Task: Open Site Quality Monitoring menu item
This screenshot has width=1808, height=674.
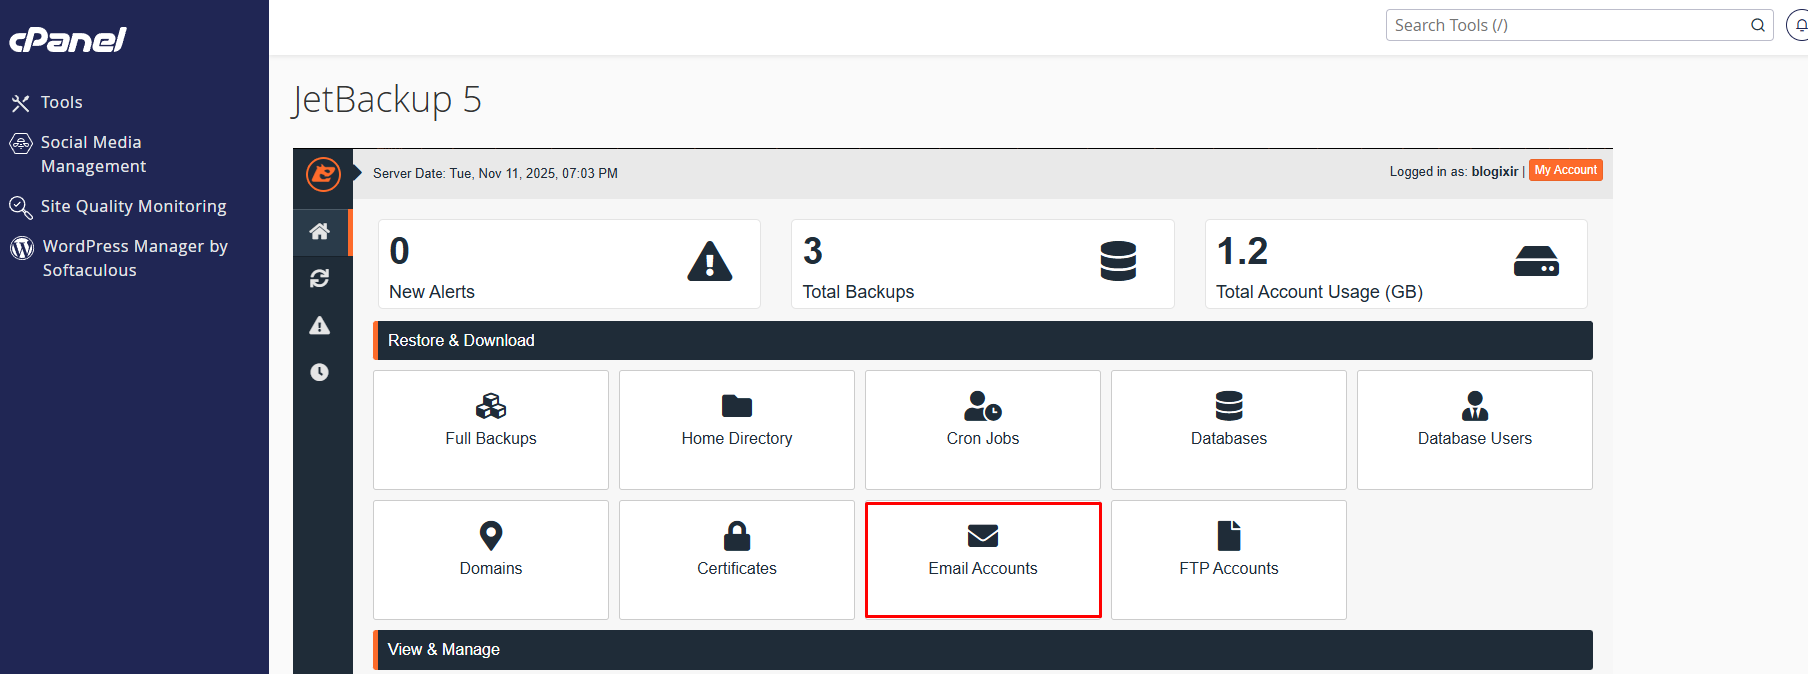Action: point(133,206)
